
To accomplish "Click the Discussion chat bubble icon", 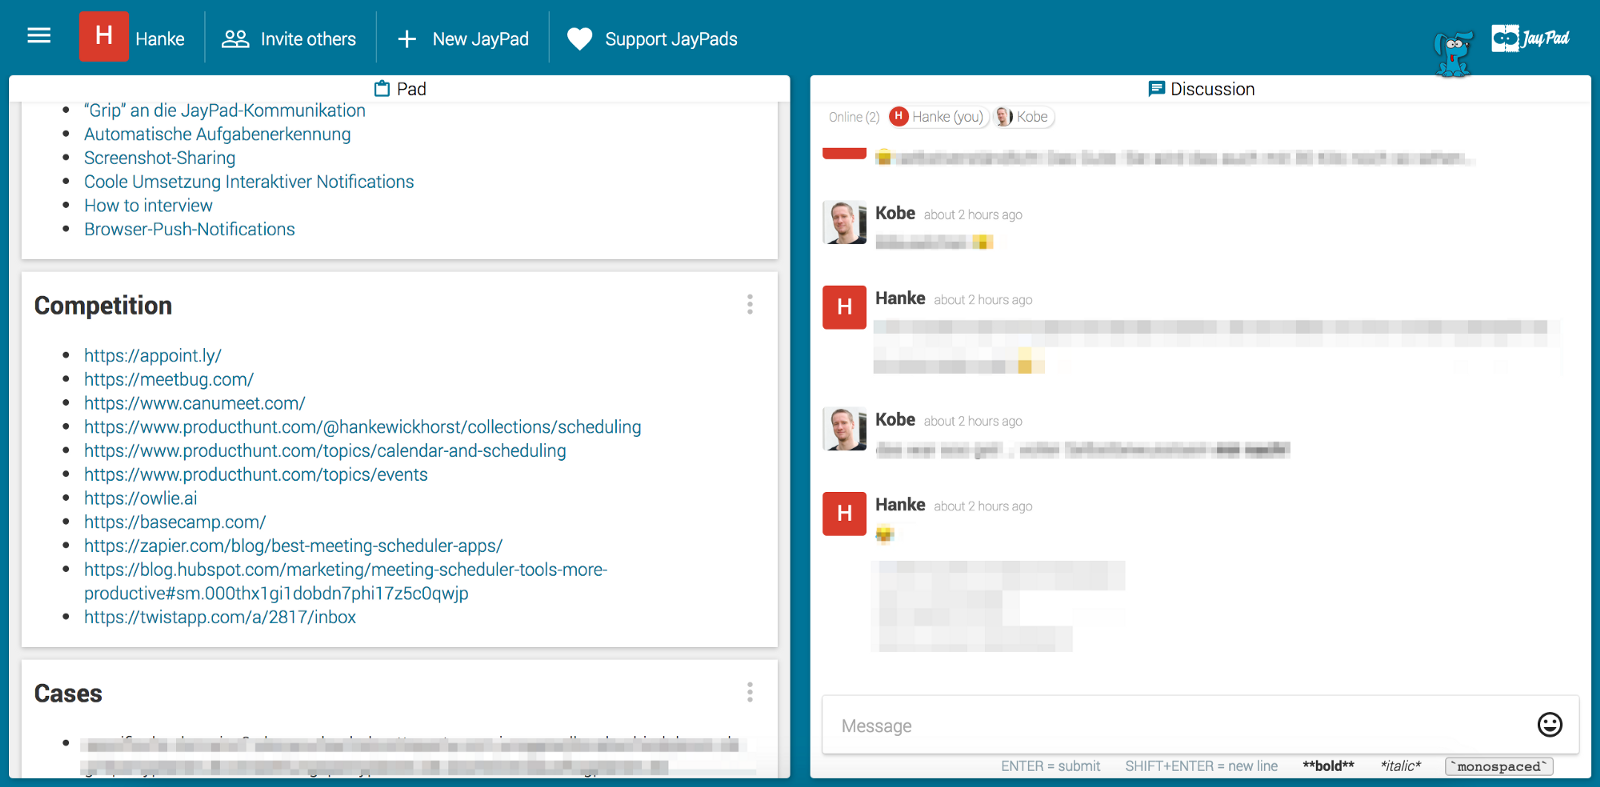I will tap(1157, 89).
